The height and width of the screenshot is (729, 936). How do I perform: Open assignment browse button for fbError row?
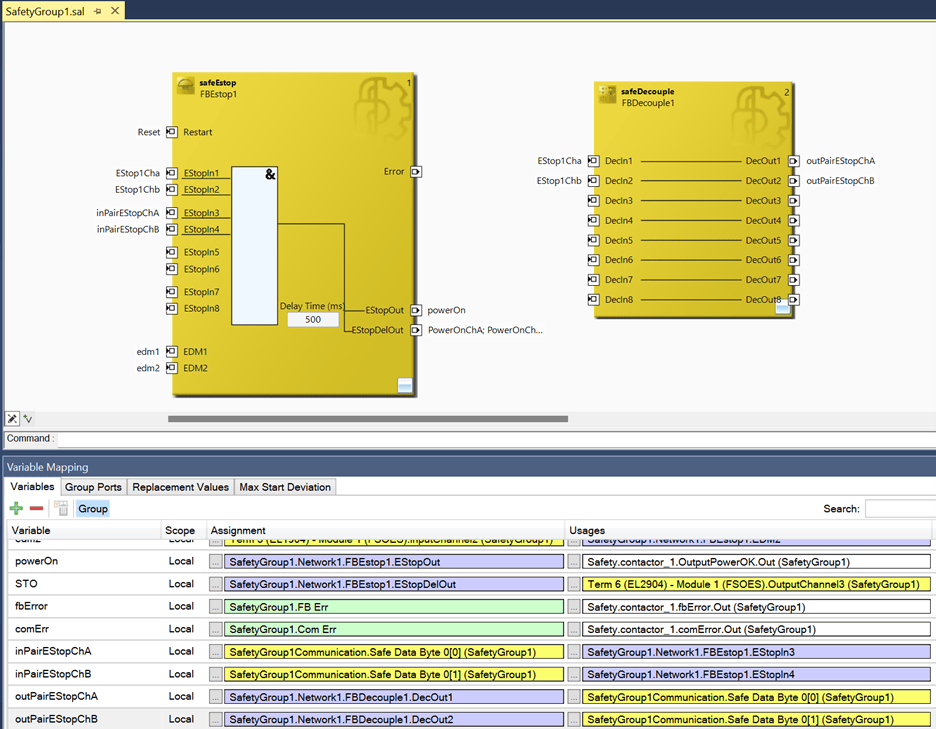pos(215,607)
